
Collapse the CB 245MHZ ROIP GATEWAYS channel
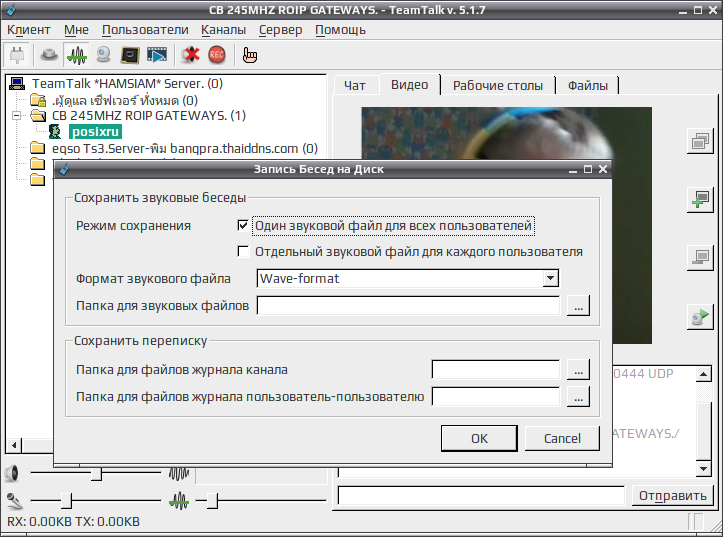click(x=17, y=115)
